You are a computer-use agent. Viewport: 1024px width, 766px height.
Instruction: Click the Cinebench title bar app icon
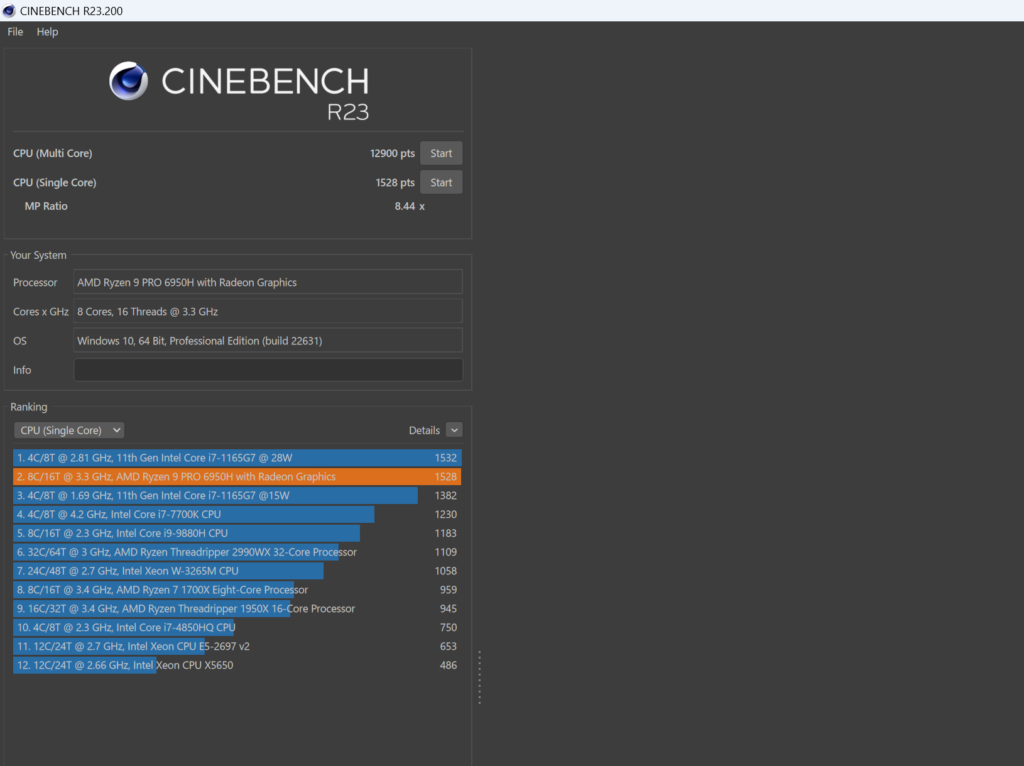click(x=9, y=10)
